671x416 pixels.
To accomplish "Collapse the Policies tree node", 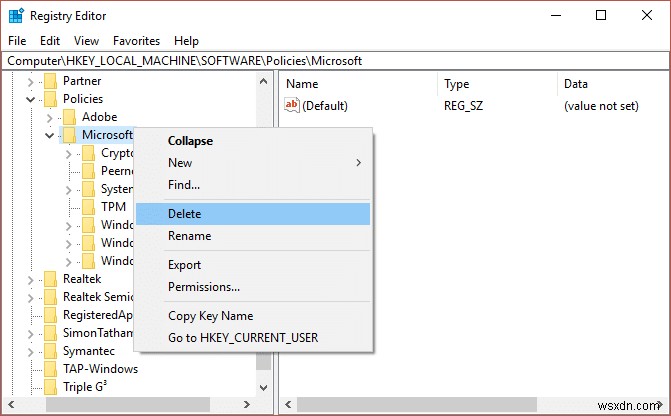I will pos(30,99).
